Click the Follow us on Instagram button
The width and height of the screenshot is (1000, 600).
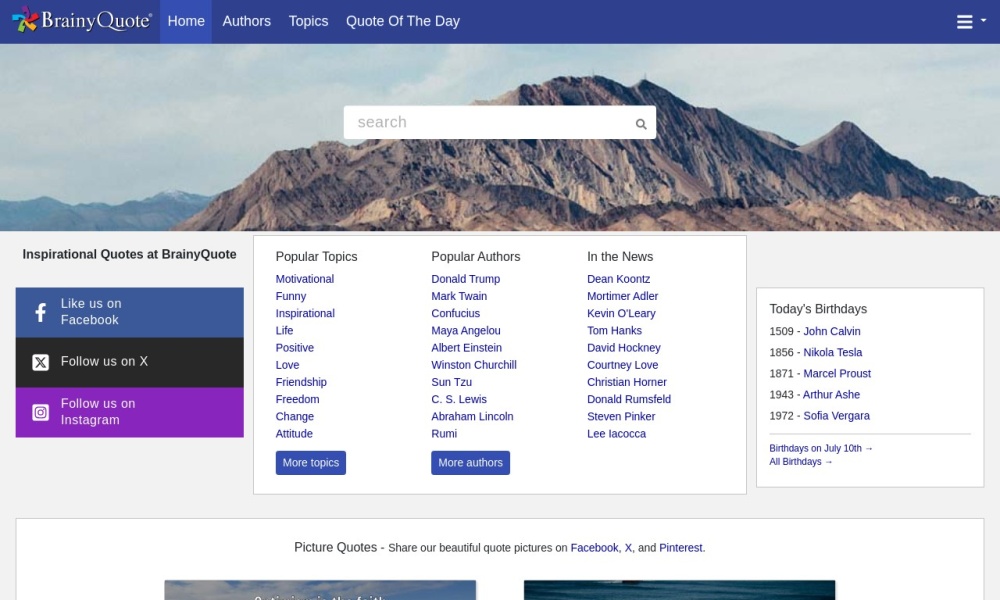[129, 413]
